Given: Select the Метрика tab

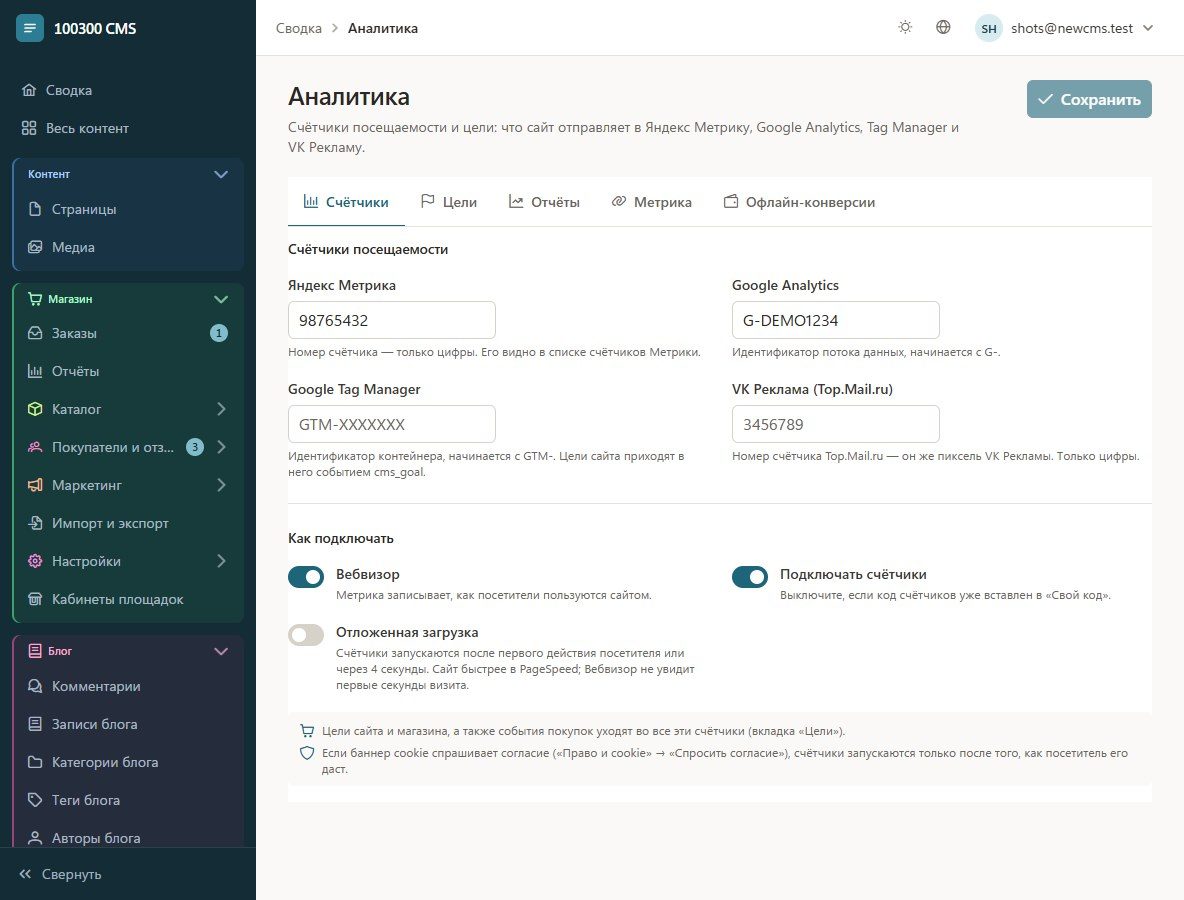Looking at the screenshot, I should (651, 202).
